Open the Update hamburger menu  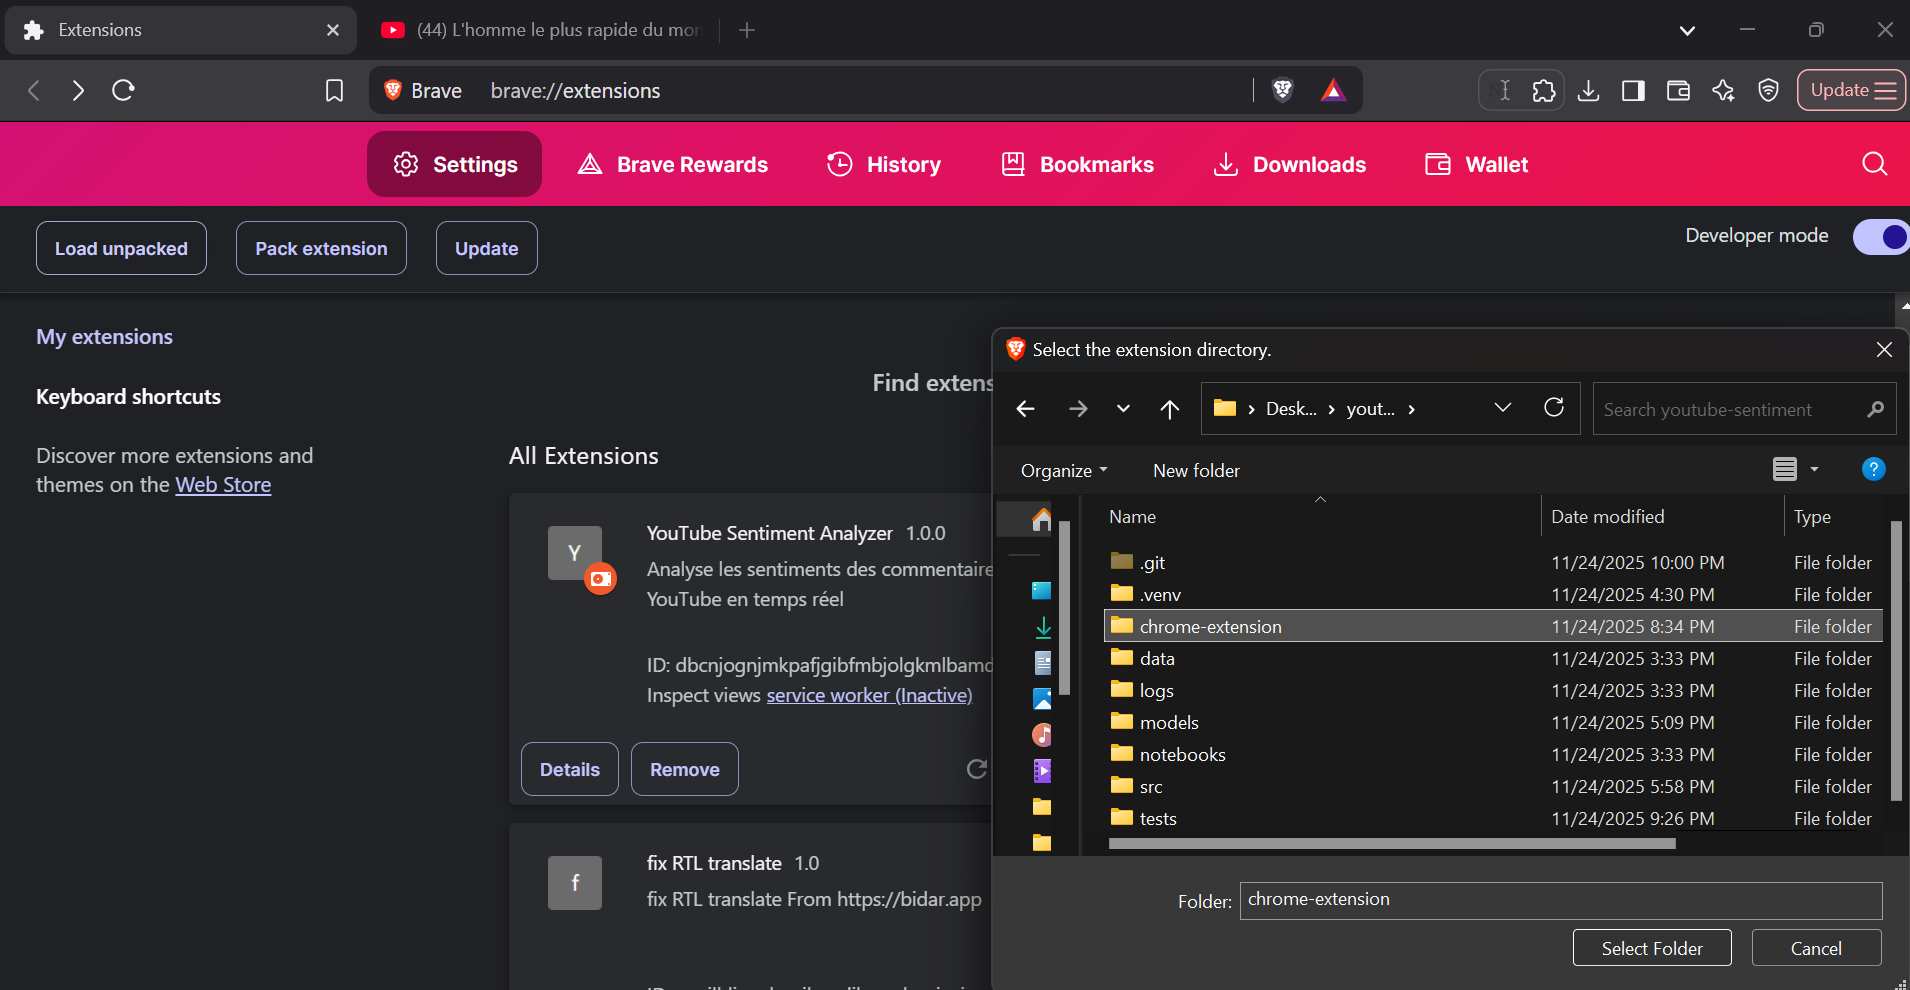coord(1851,90)
